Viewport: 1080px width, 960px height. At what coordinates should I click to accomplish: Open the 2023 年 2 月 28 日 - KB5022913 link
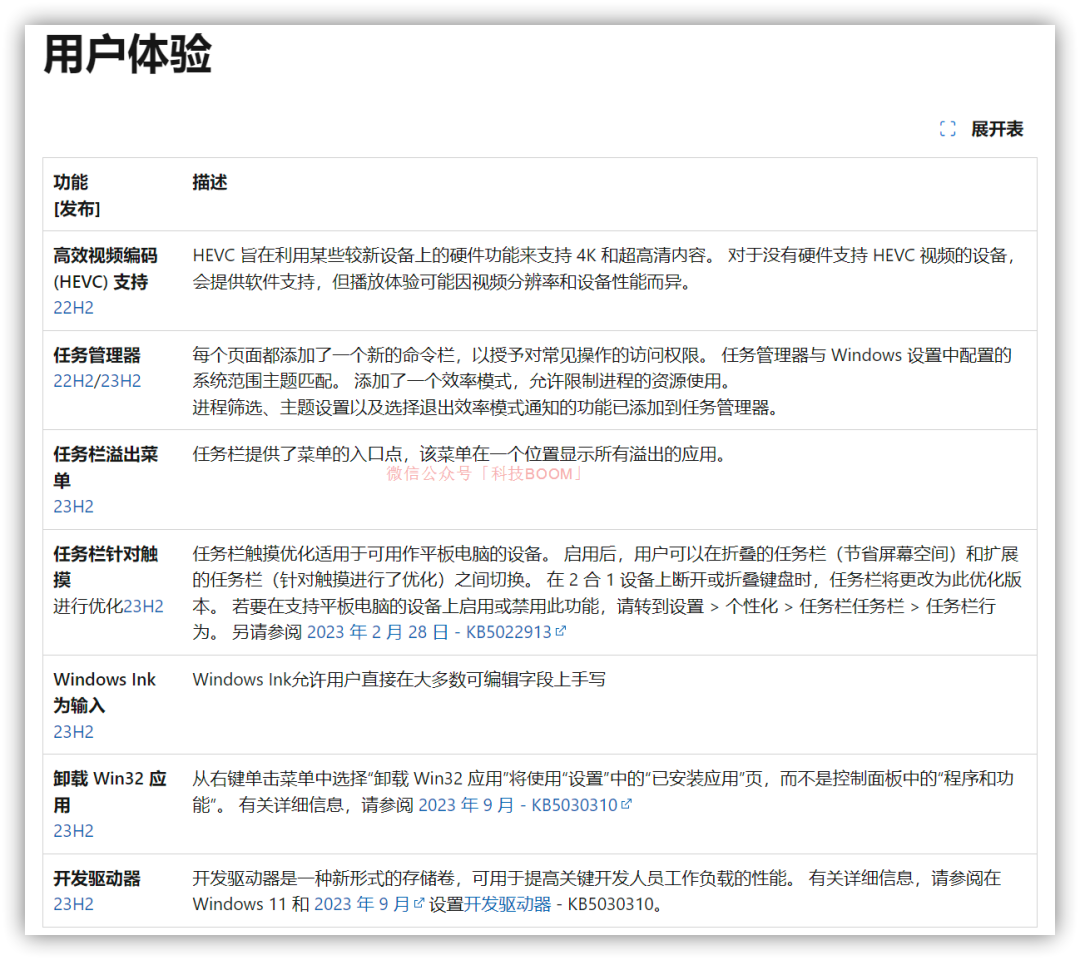click(x=429, y=632)
